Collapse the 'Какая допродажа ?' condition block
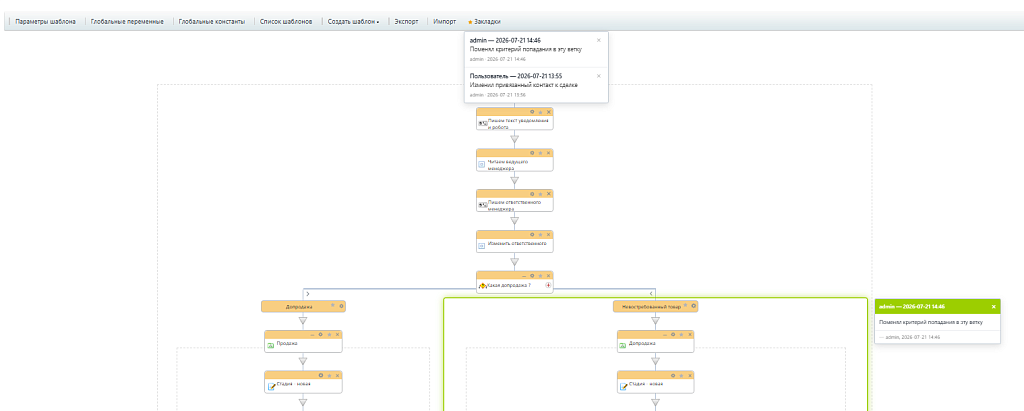 click(x=524, y=275)
